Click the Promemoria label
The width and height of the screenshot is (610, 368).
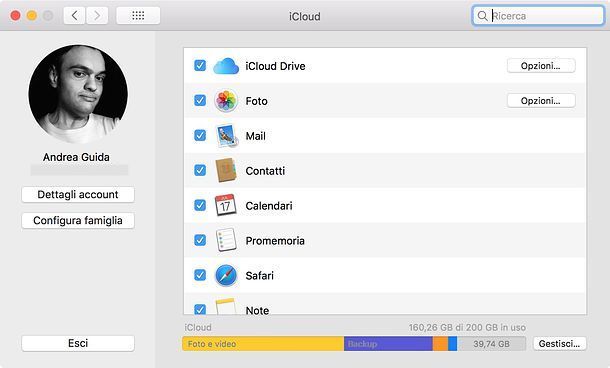275,241
